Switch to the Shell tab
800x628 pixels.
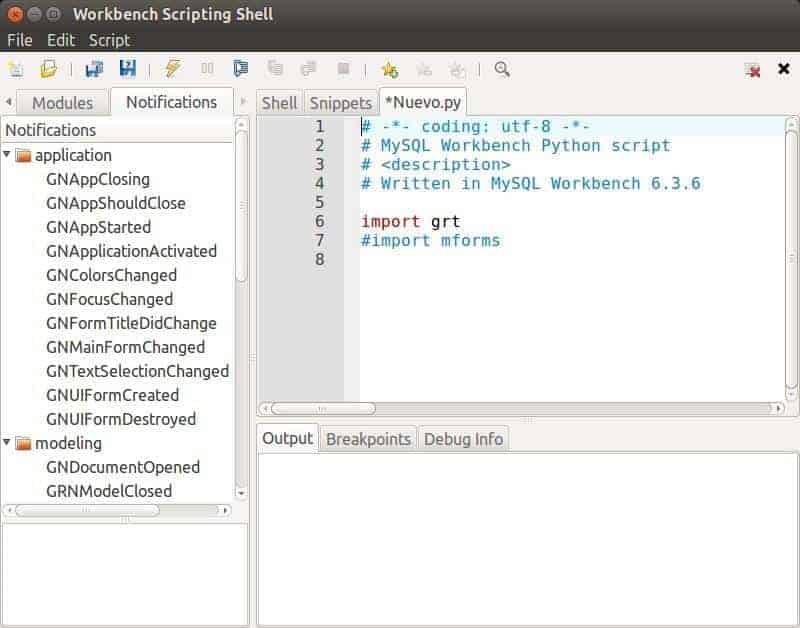click(279, 103)
